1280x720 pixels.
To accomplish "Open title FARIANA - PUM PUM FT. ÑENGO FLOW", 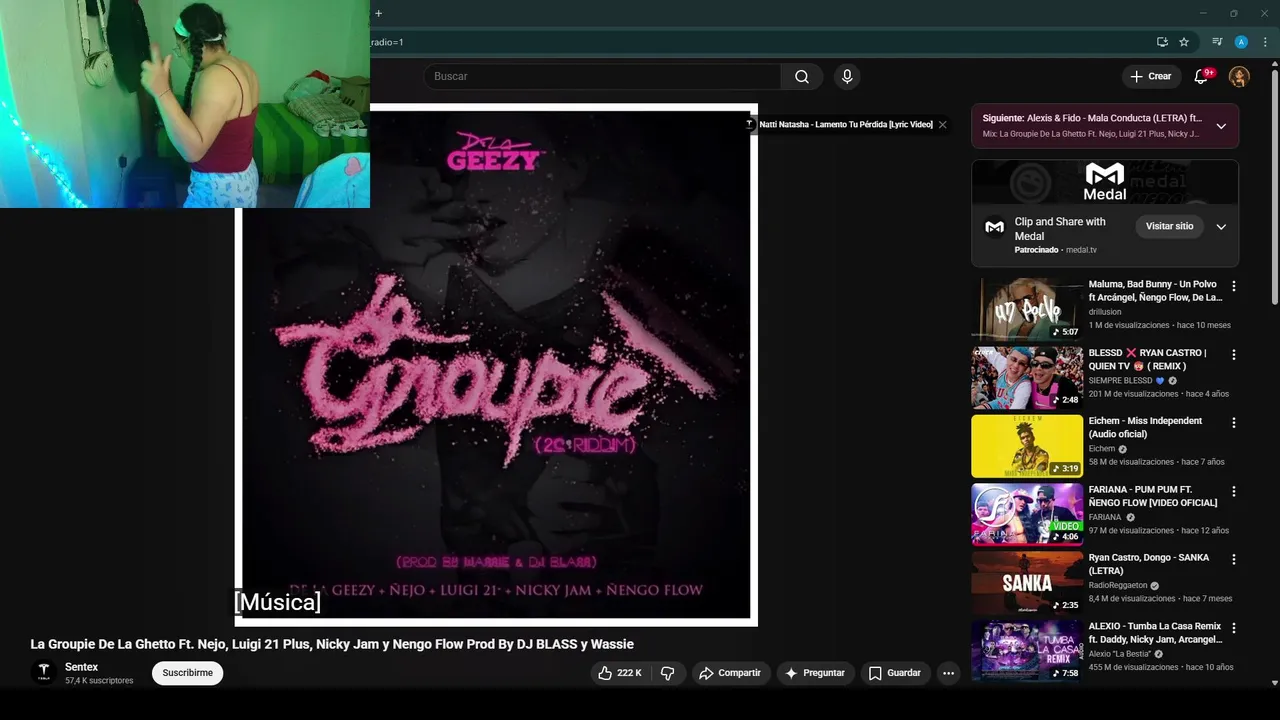I will (x=1153, y=496).
